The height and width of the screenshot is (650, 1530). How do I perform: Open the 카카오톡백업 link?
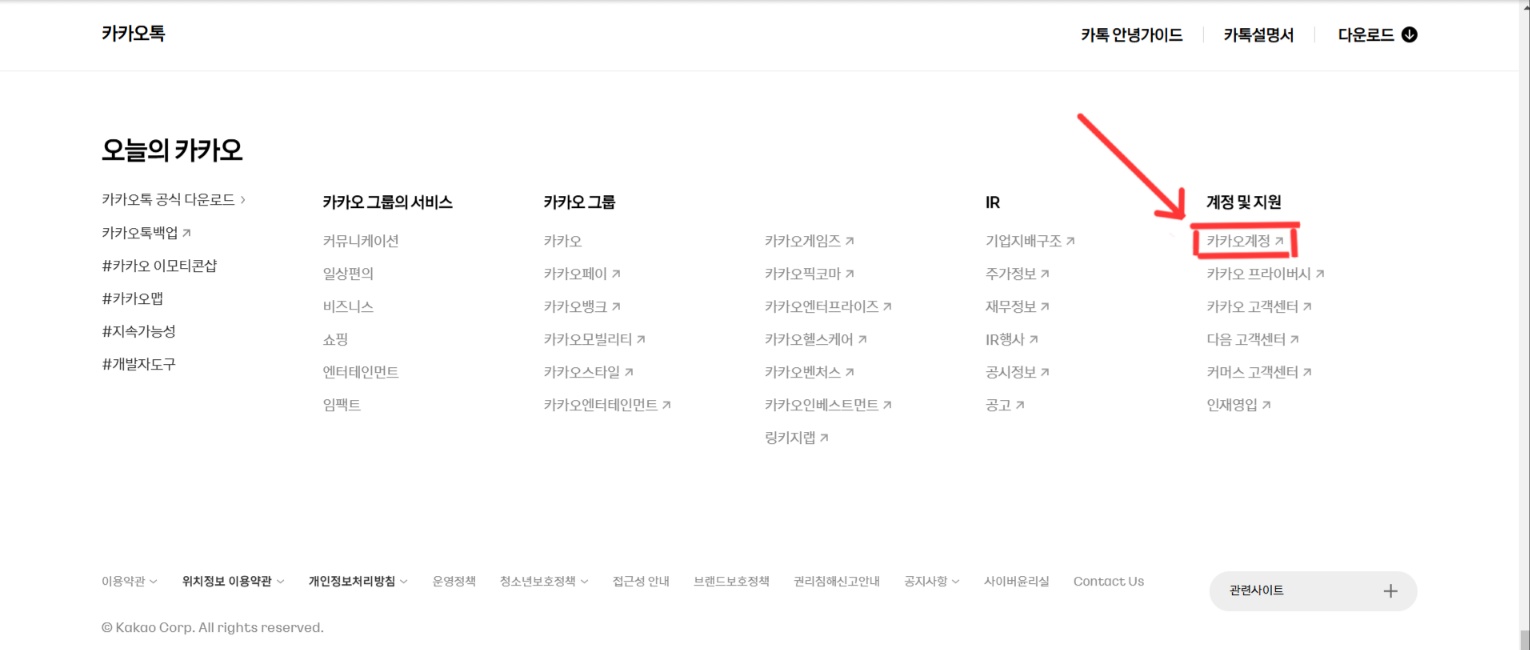coord(146,233)
